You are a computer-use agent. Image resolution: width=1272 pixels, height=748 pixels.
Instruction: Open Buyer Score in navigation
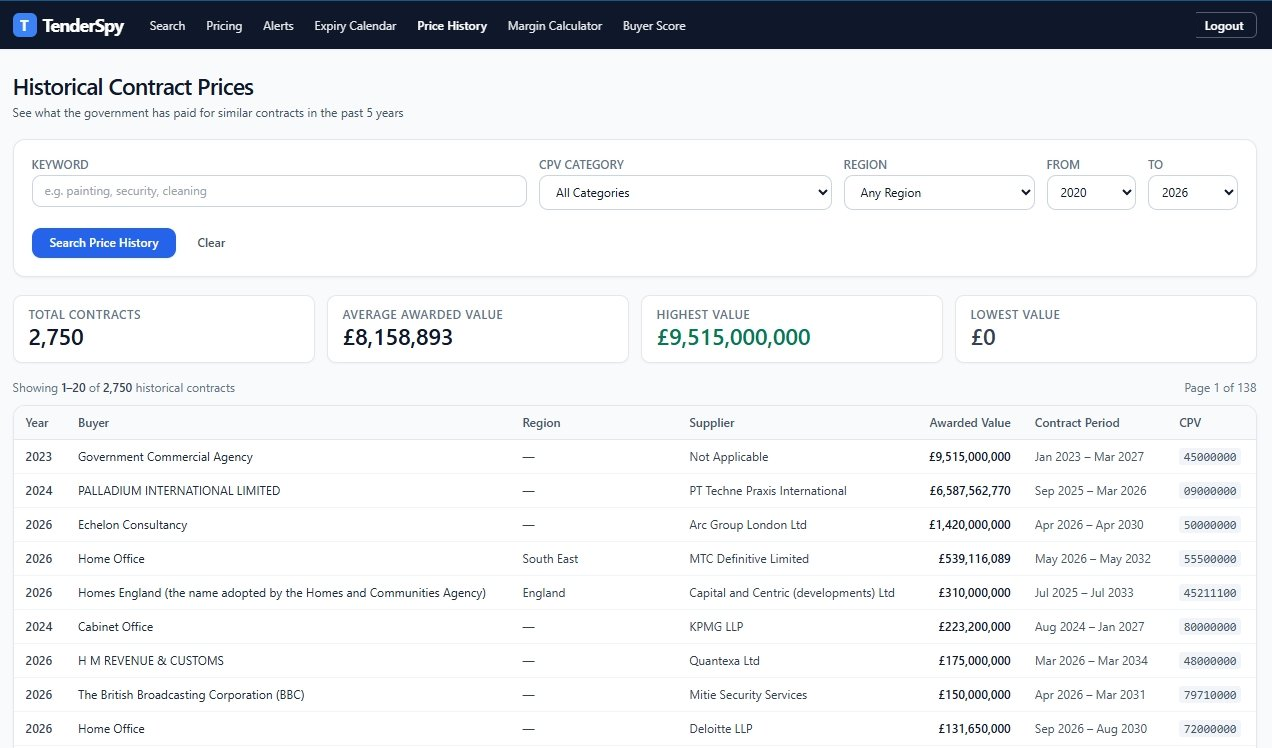click(654, 26)
